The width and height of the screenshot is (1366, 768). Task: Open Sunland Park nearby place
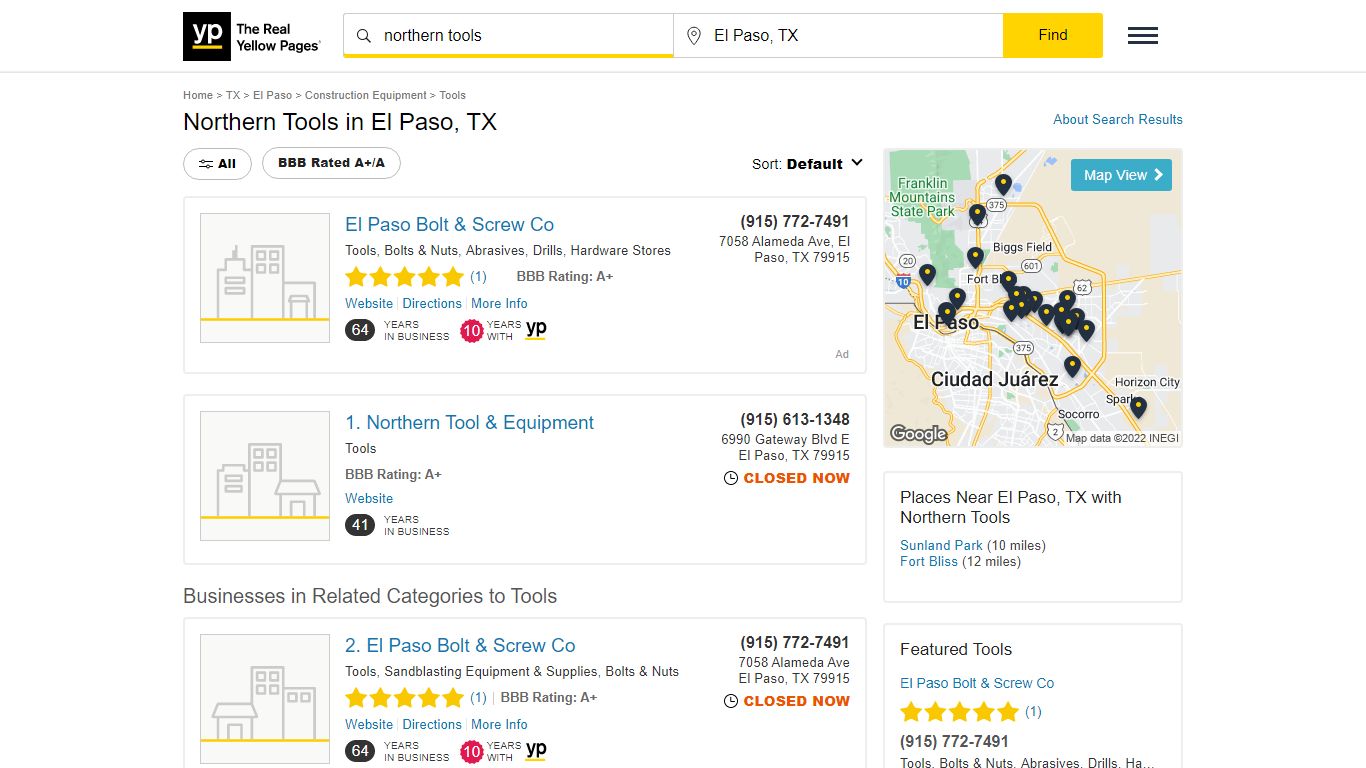tap(941, 545)
